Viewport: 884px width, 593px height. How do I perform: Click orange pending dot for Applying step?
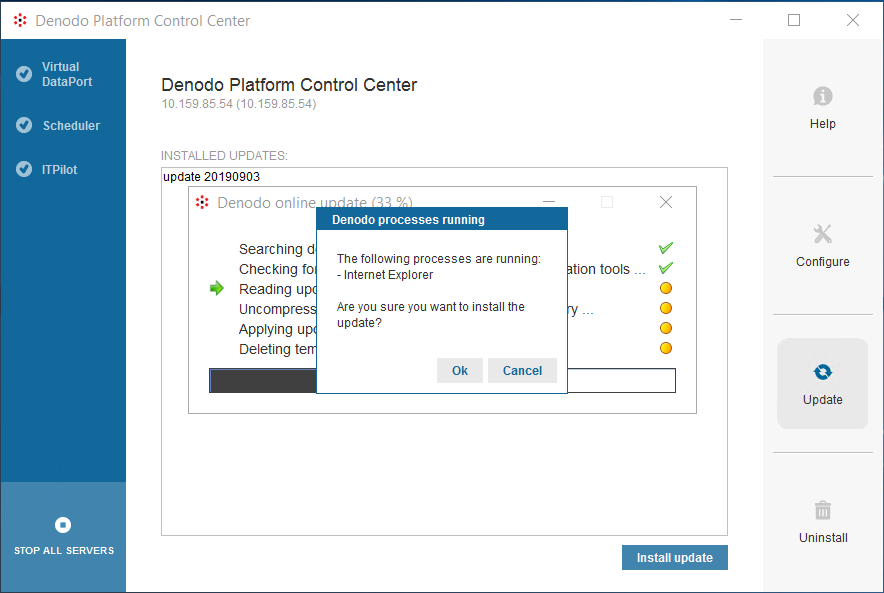(x=665, y=328)
